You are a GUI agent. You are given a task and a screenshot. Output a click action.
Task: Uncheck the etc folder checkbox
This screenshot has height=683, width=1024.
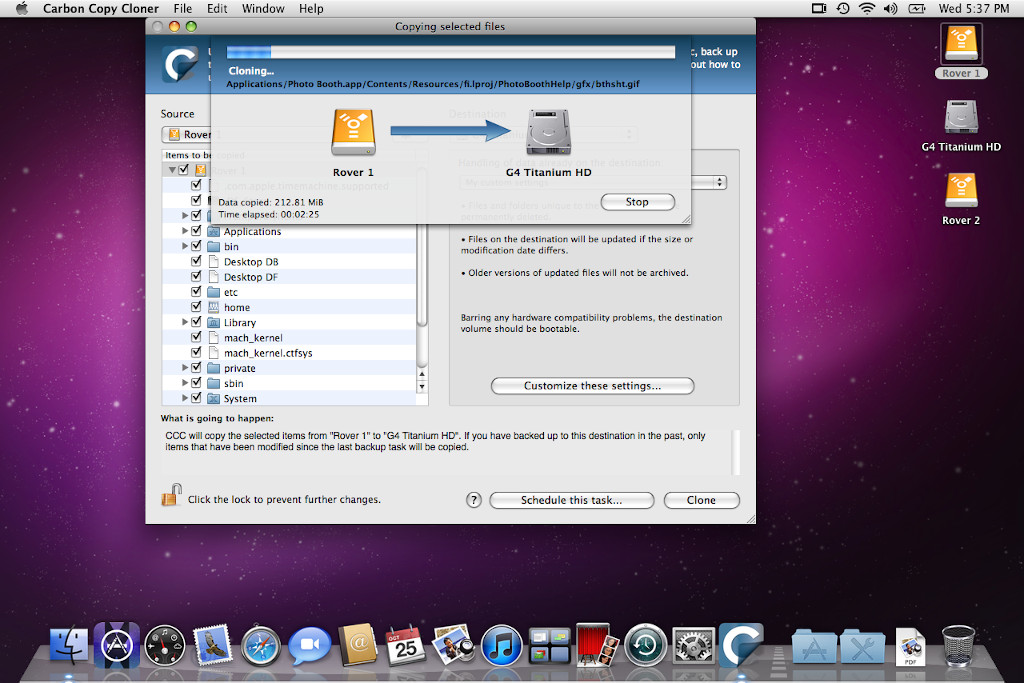pyautogui.click(x=196, y=291)
